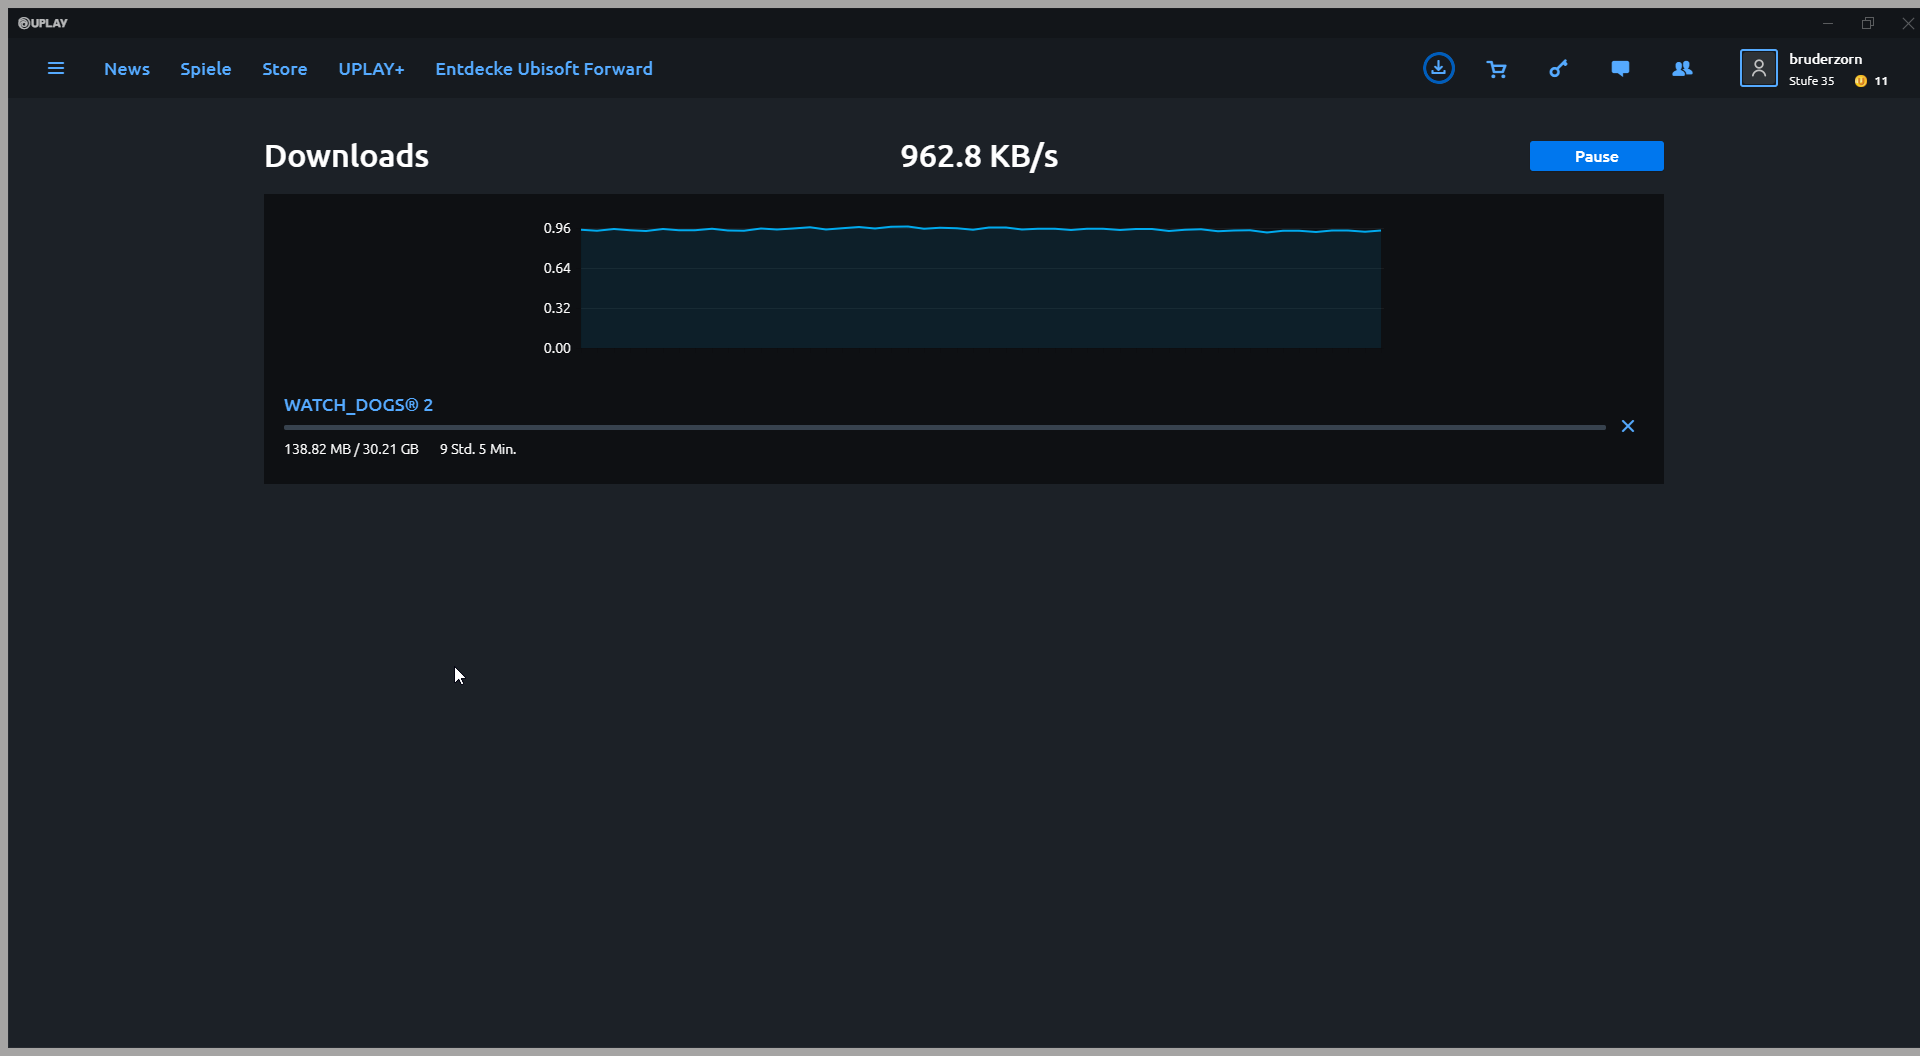Go to the News tab
1920x1056 pixels.
127,69
